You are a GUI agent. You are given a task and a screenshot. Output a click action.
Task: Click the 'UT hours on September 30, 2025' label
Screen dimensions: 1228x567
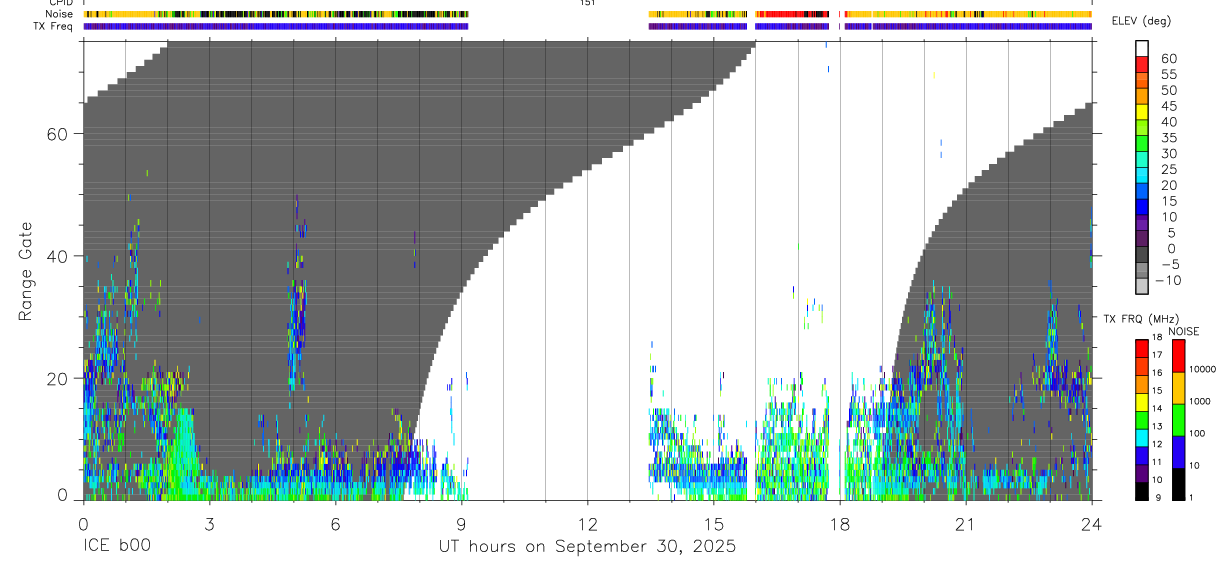coord(587,547)
